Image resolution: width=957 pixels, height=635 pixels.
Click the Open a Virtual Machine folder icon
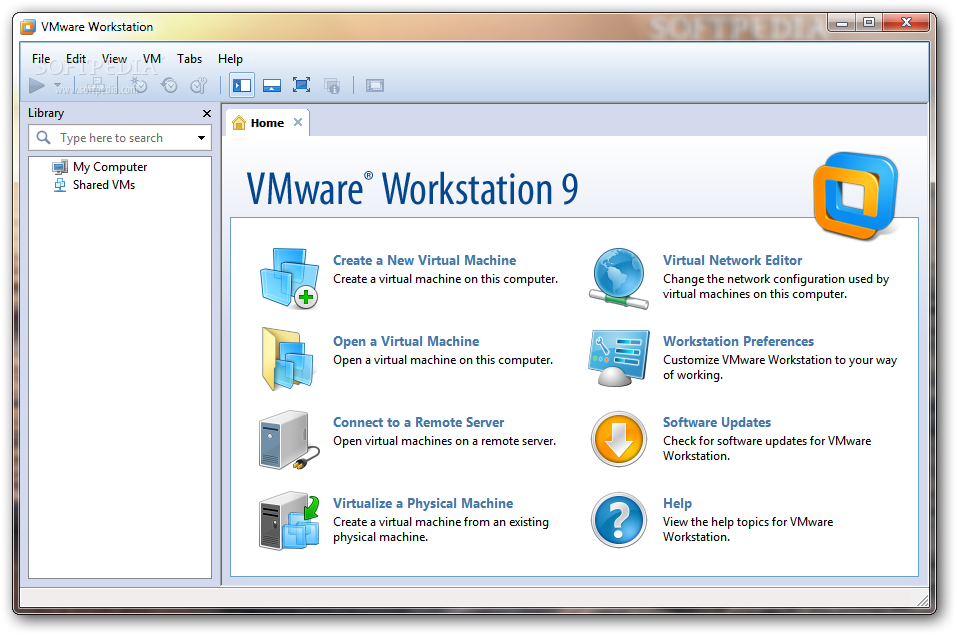pos(288,358)
